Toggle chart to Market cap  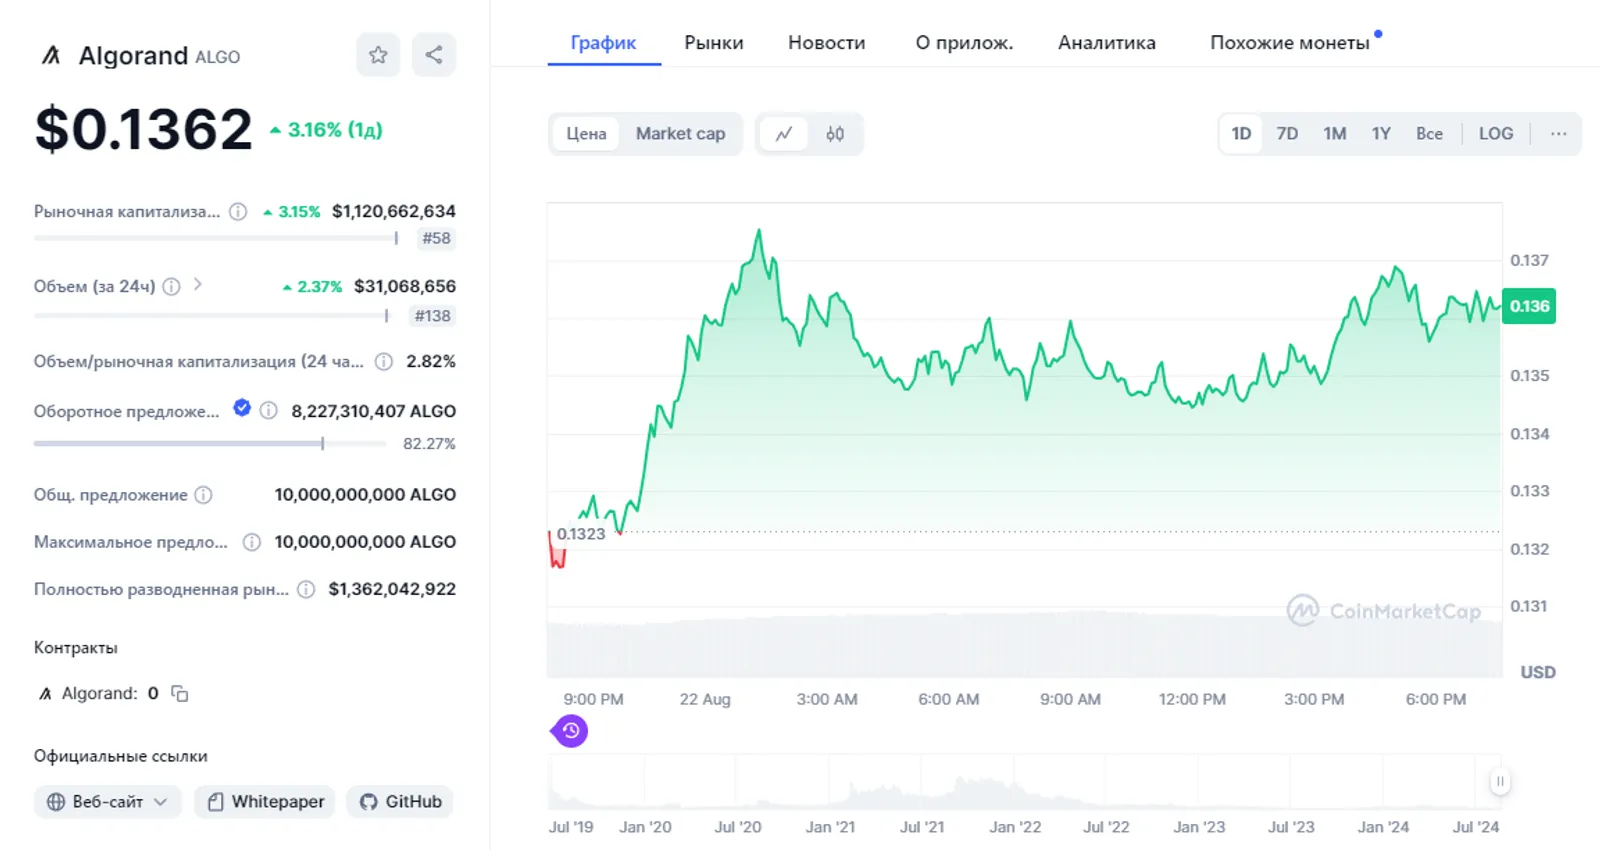pyautogui.click(x=680, y=134)
